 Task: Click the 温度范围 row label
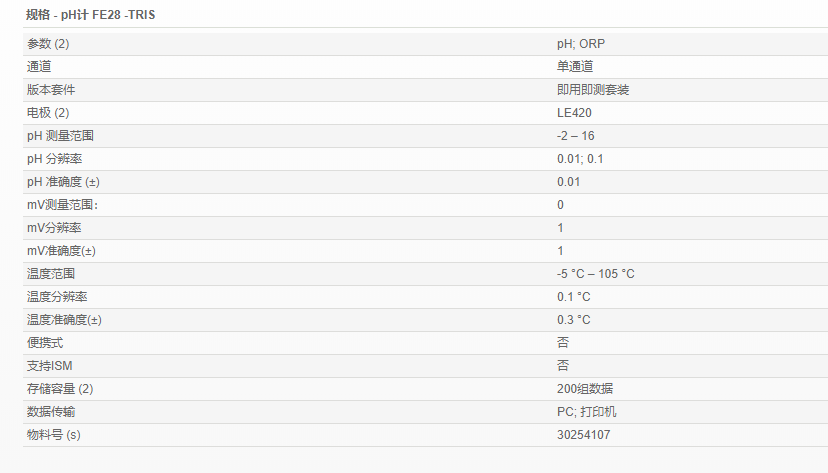[x=51, y=274]
